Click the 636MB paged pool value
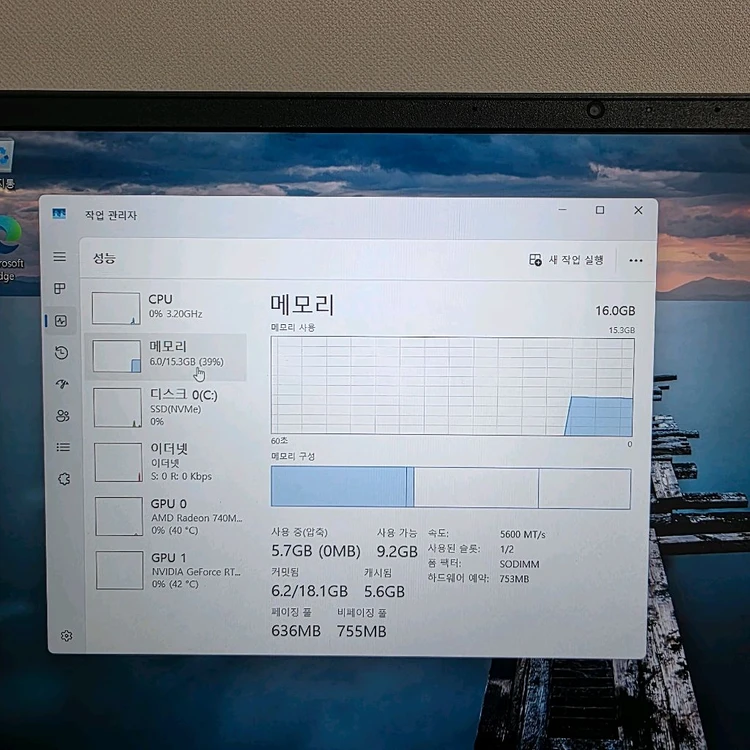 tap(296, 631)
